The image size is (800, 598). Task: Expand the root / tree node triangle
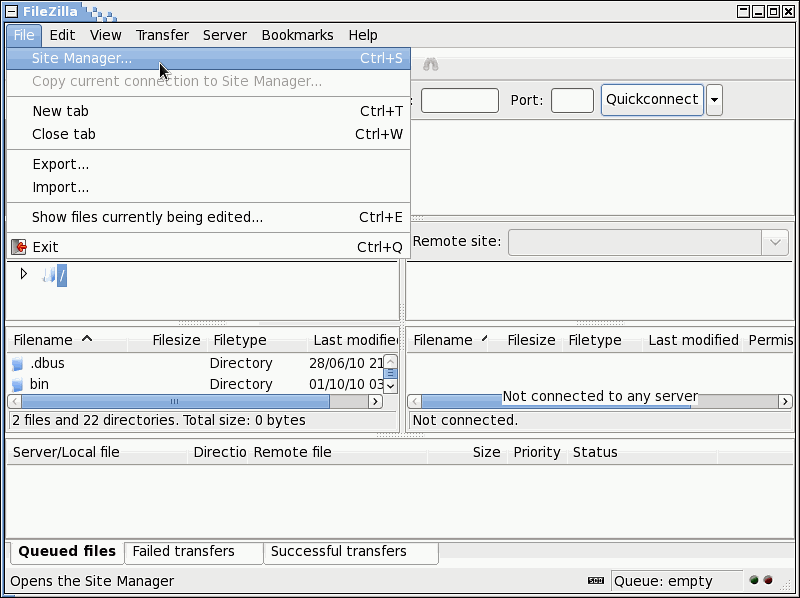pyautogui.click(x=23, y=274)
